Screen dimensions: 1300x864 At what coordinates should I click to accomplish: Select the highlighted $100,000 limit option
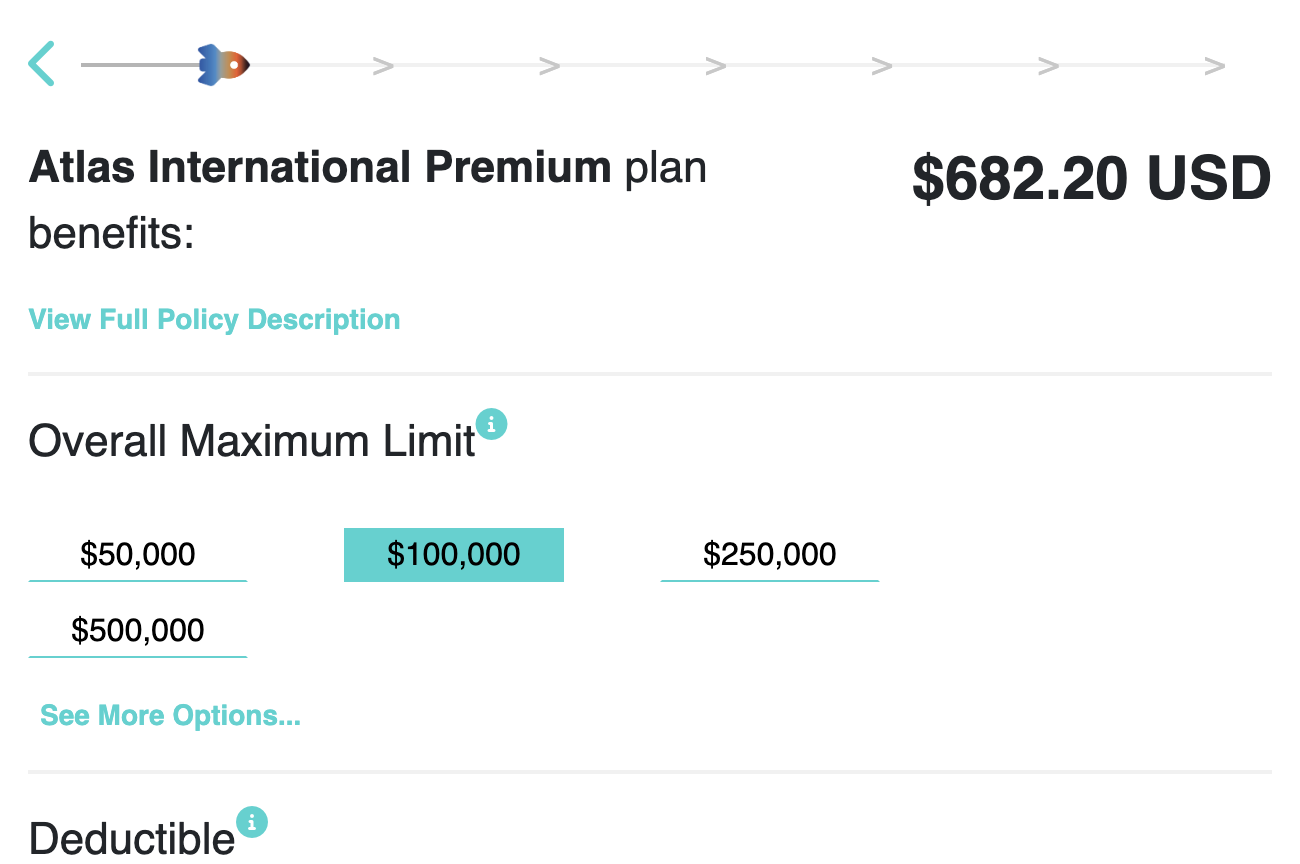click(x=454, y=554)
